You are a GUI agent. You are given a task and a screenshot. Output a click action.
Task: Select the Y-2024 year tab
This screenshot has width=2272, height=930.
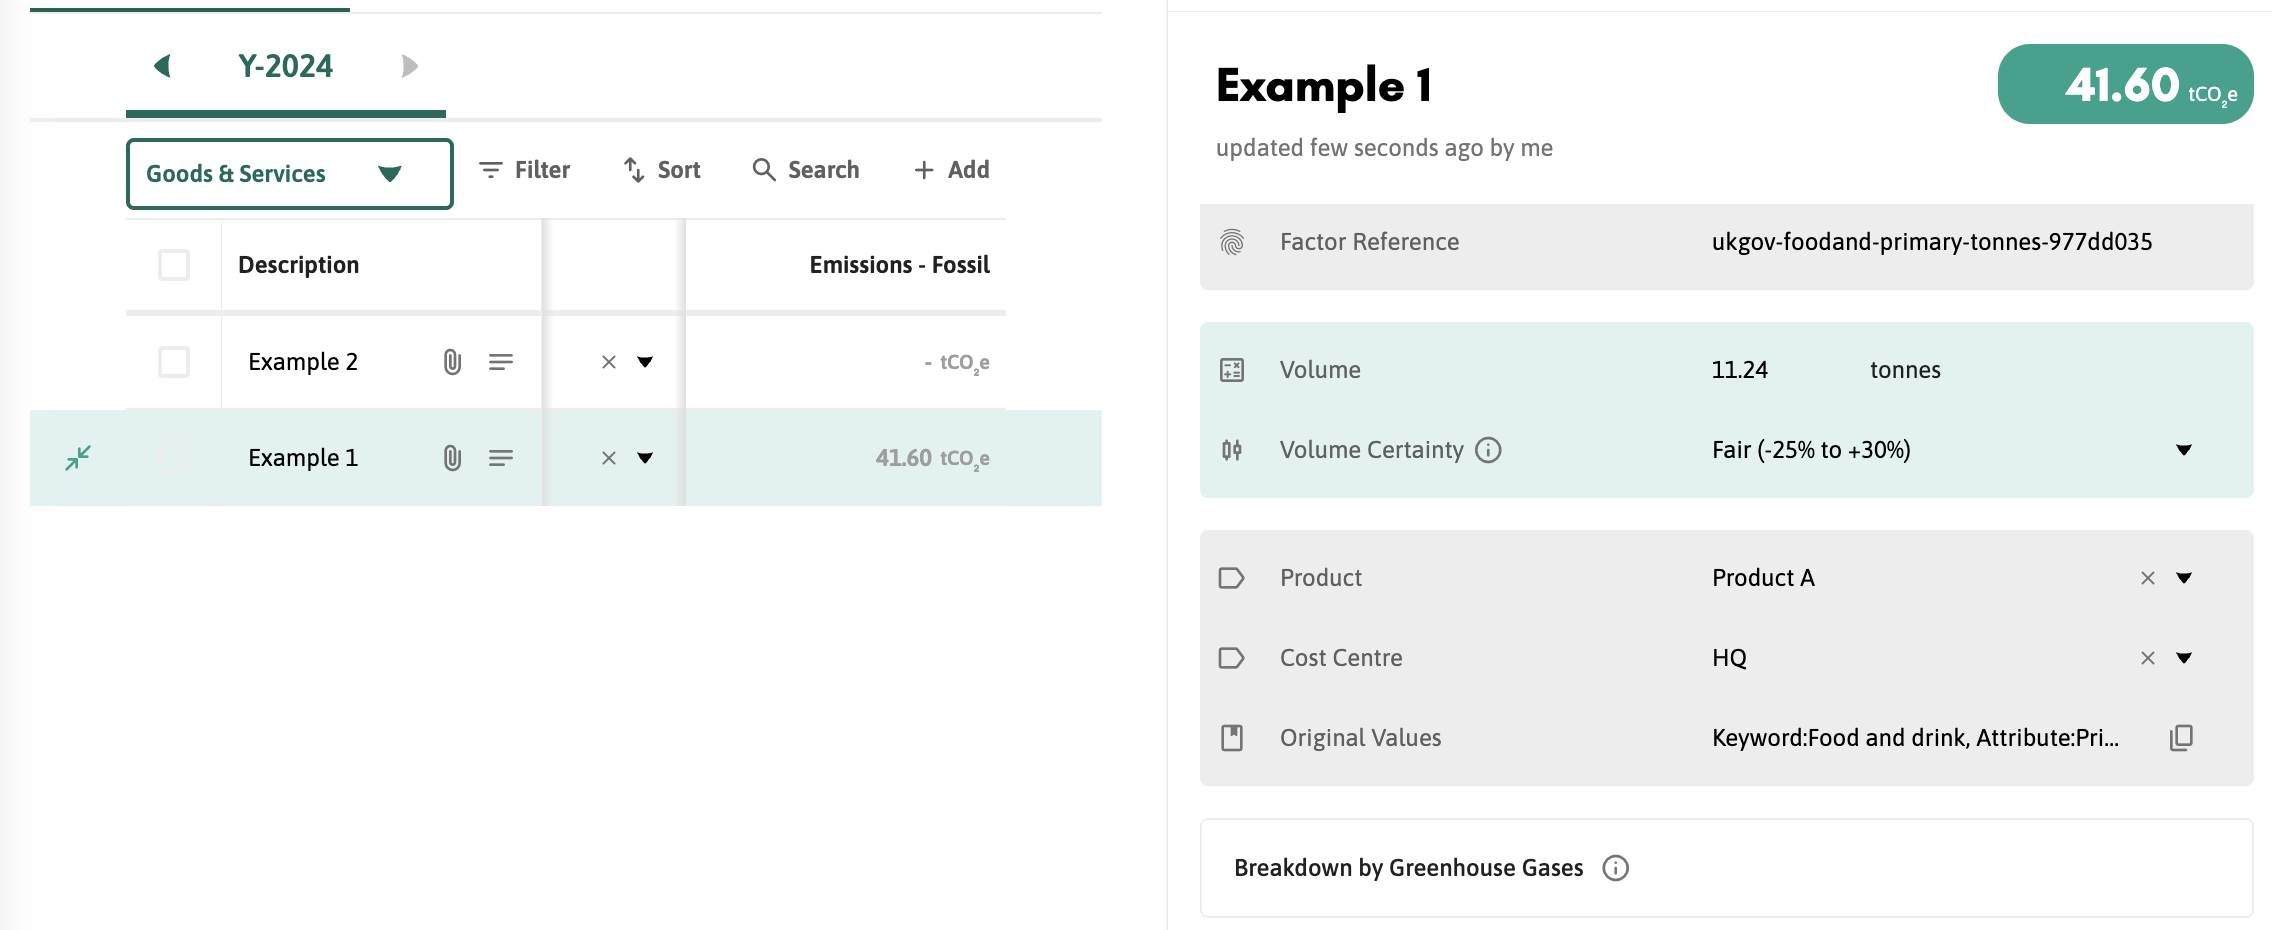pos(285,66)
